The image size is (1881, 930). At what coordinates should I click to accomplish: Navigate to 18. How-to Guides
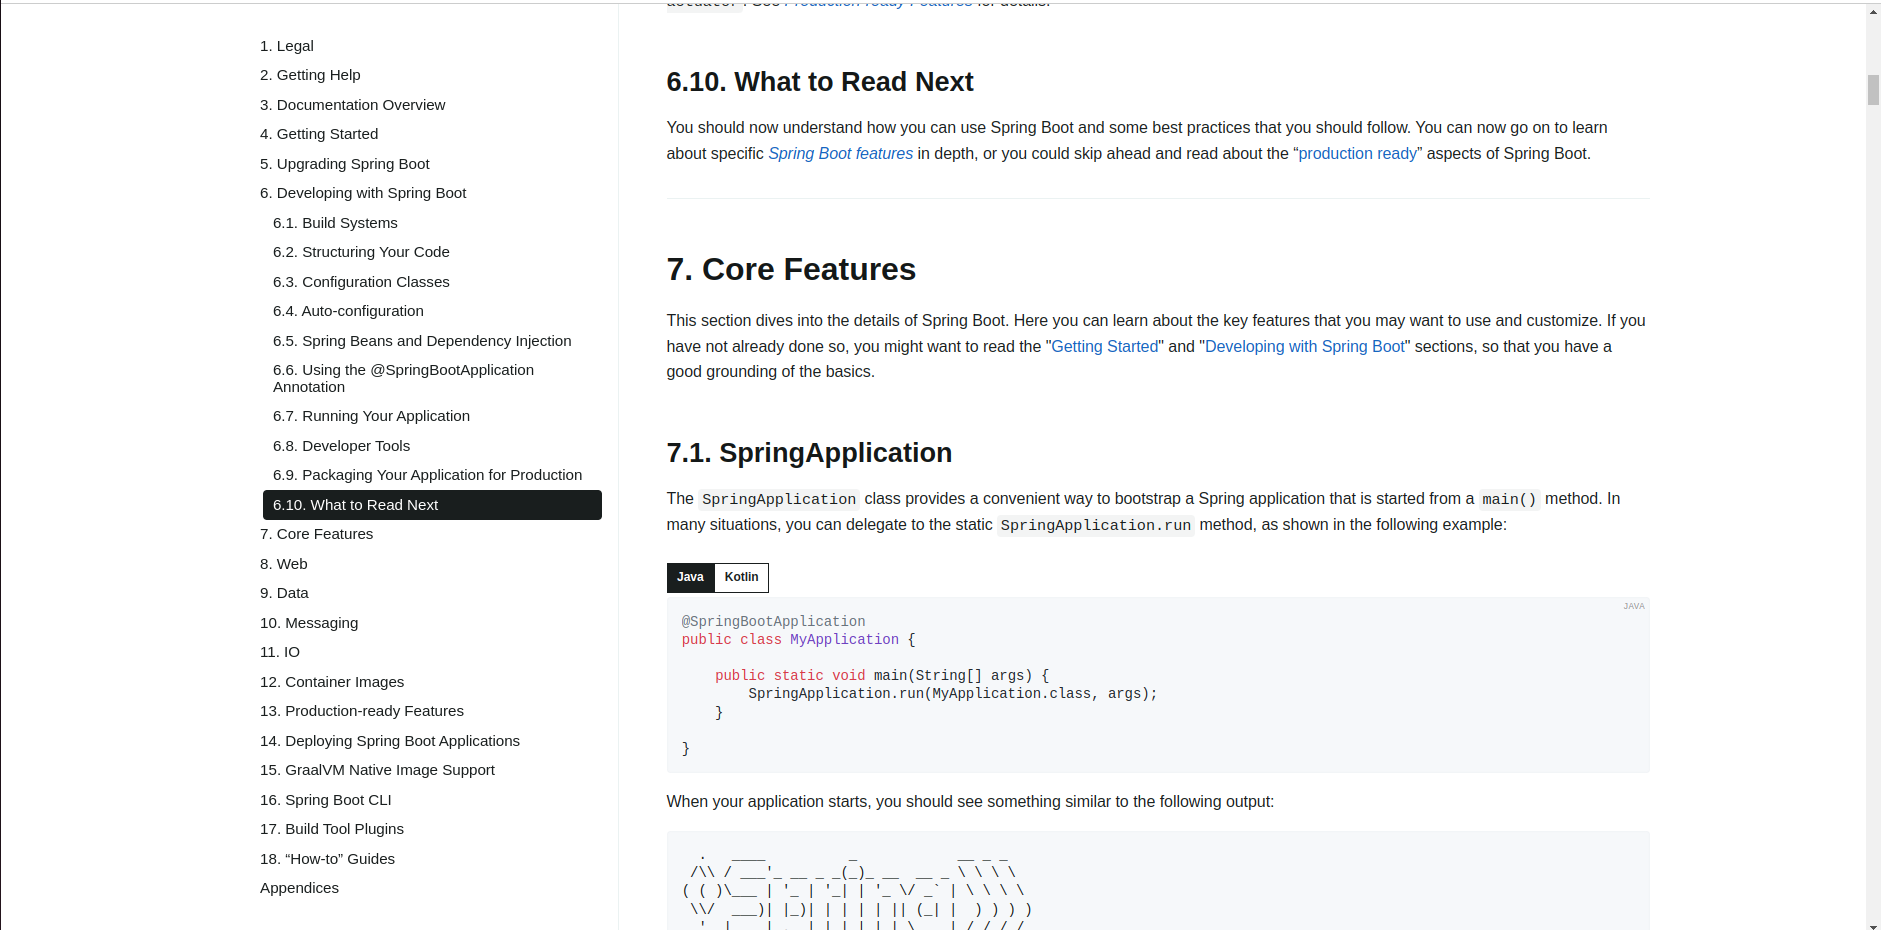327,858
